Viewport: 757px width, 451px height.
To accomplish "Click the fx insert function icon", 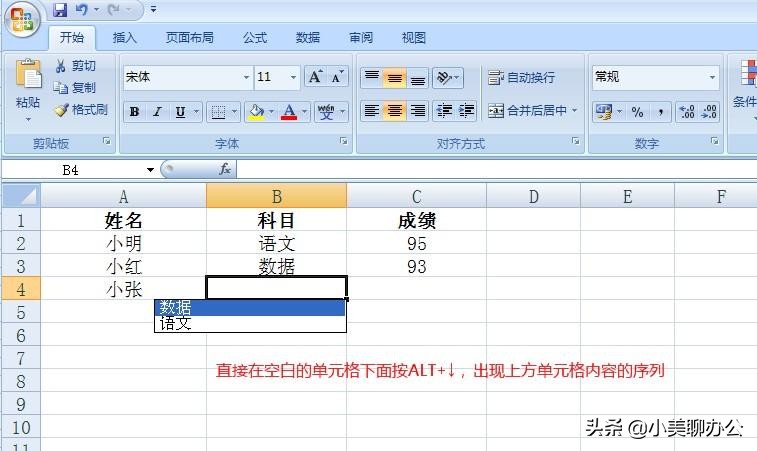I will tap(225, 169).
